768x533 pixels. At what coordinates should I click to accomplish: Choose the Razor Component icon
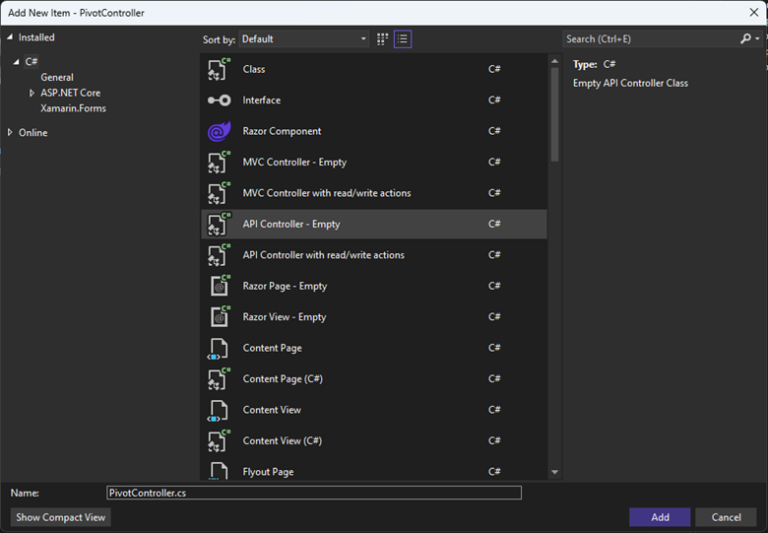point(219,131)
